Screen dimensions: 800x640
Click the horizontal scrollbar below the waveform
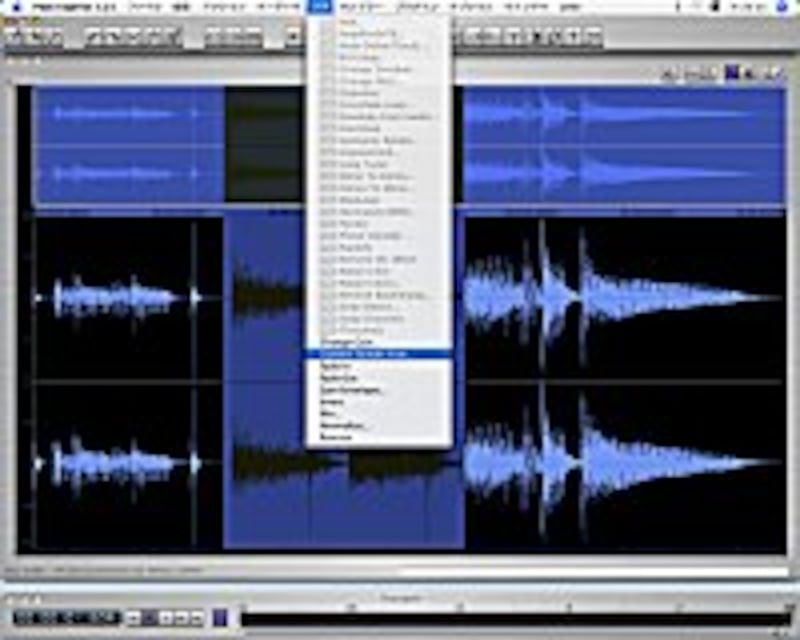pos(594,571)
